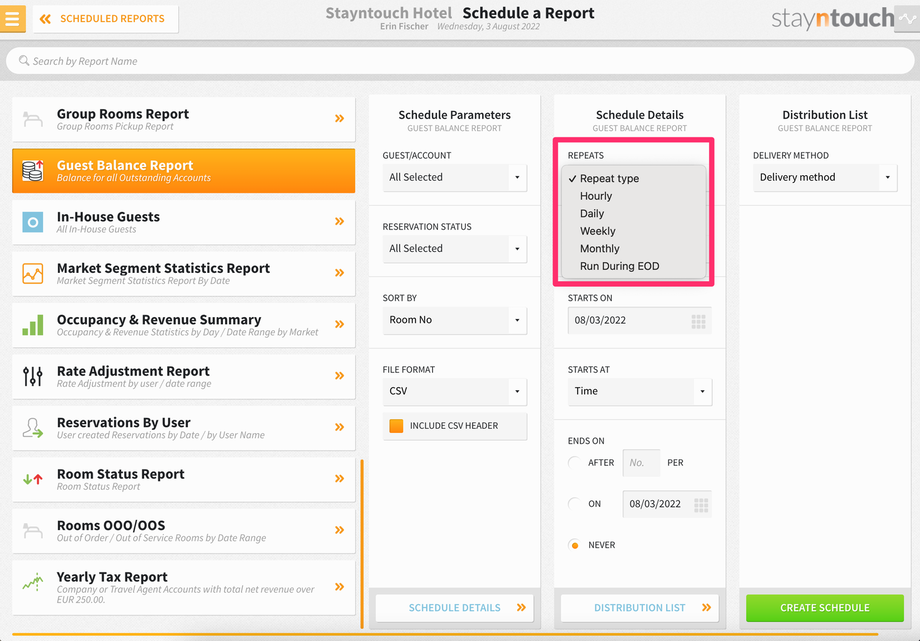Viewport: 920px width, 641px height.
Task: Click the Yearly Tax Report title
Action: pos(112,577)
